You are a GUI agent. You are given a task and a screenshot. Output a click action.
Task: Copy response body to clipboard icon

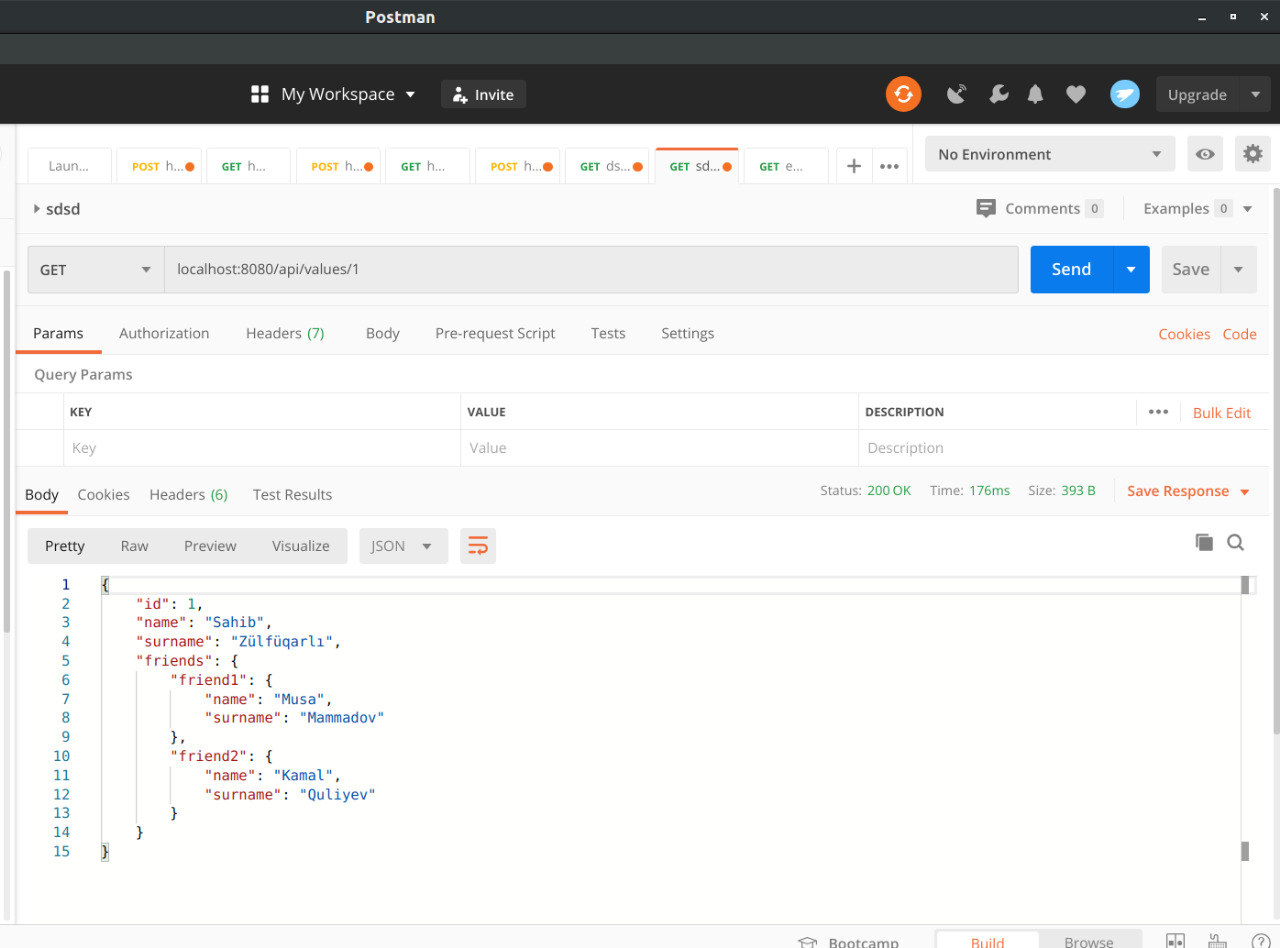1204,542
